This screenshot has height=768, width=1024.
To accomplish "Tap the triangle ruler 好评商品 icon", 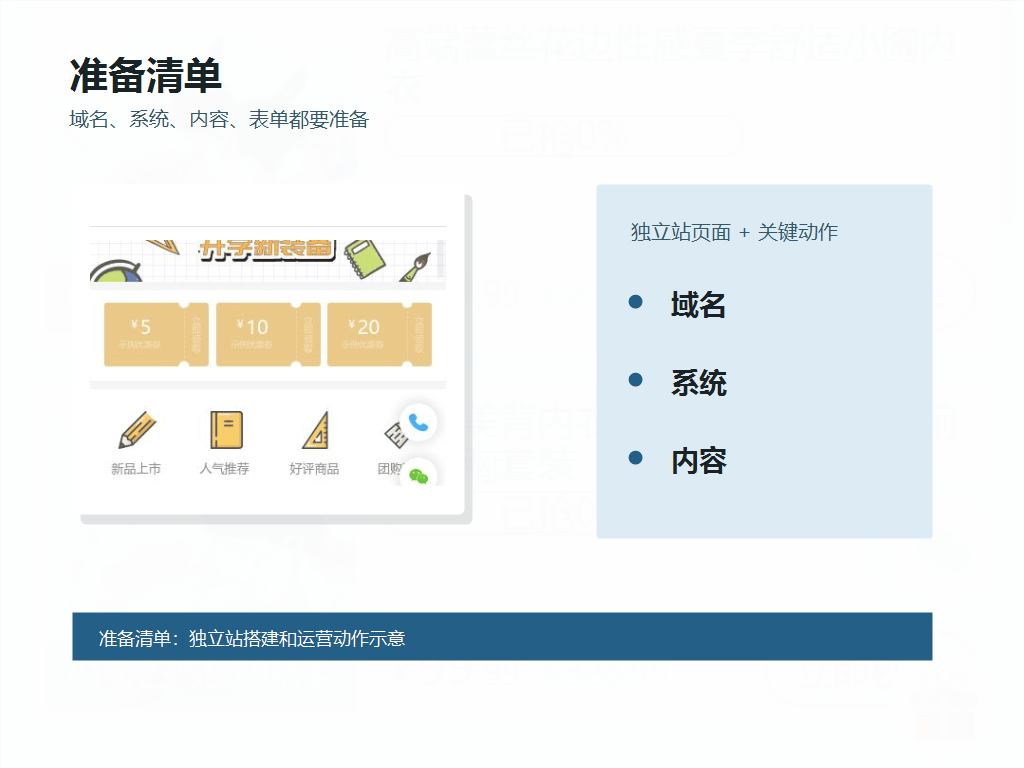I will click(316, 430).
